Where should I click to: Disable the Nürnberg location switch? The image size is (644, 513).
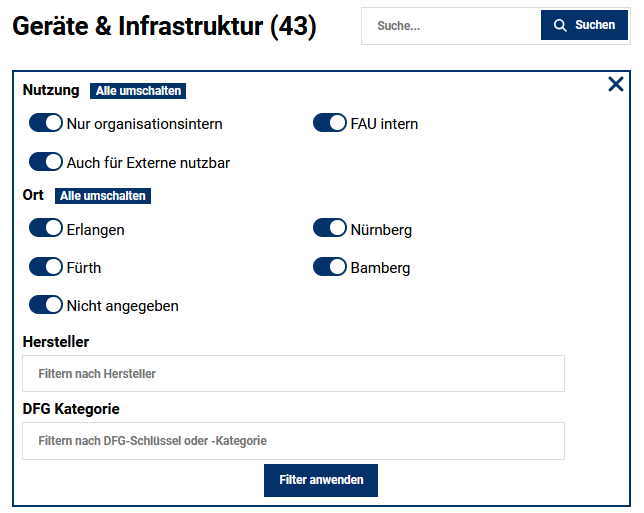(330, 228)
